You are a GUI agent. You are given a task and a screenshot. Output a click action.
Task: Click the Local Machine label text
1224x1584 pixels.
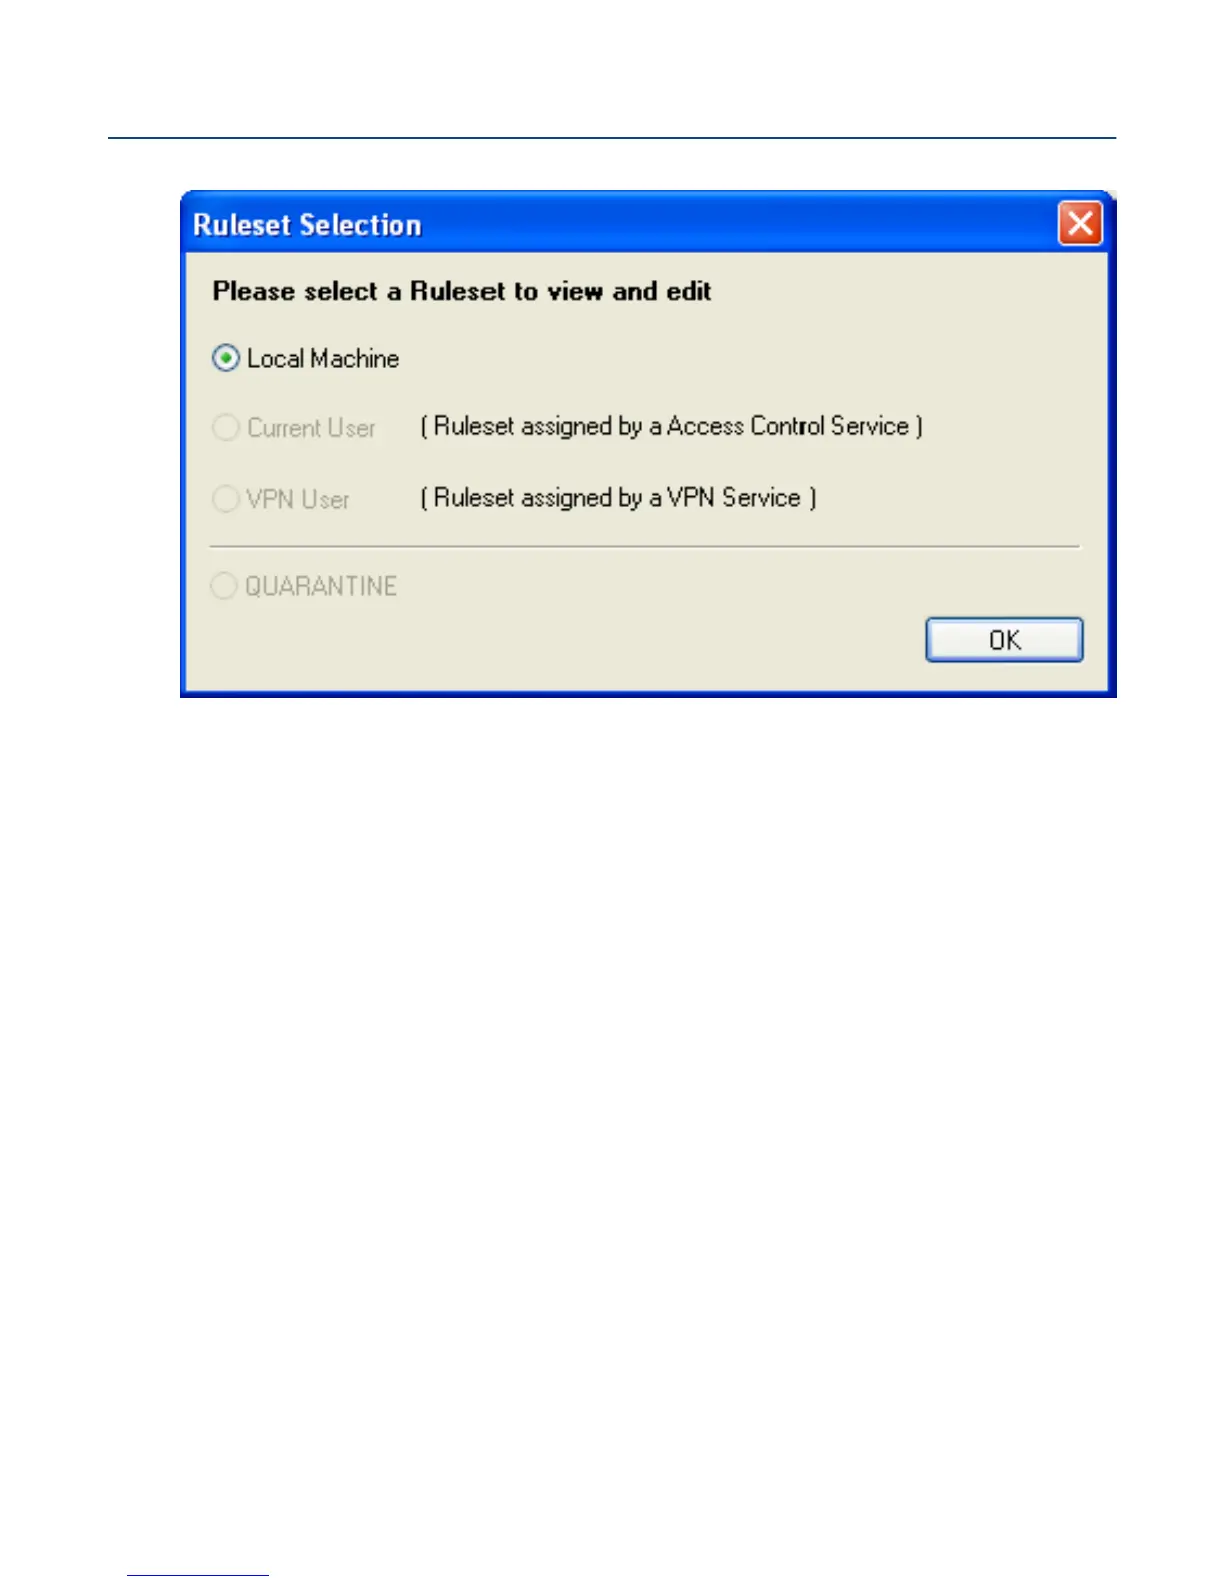point(323,358)
